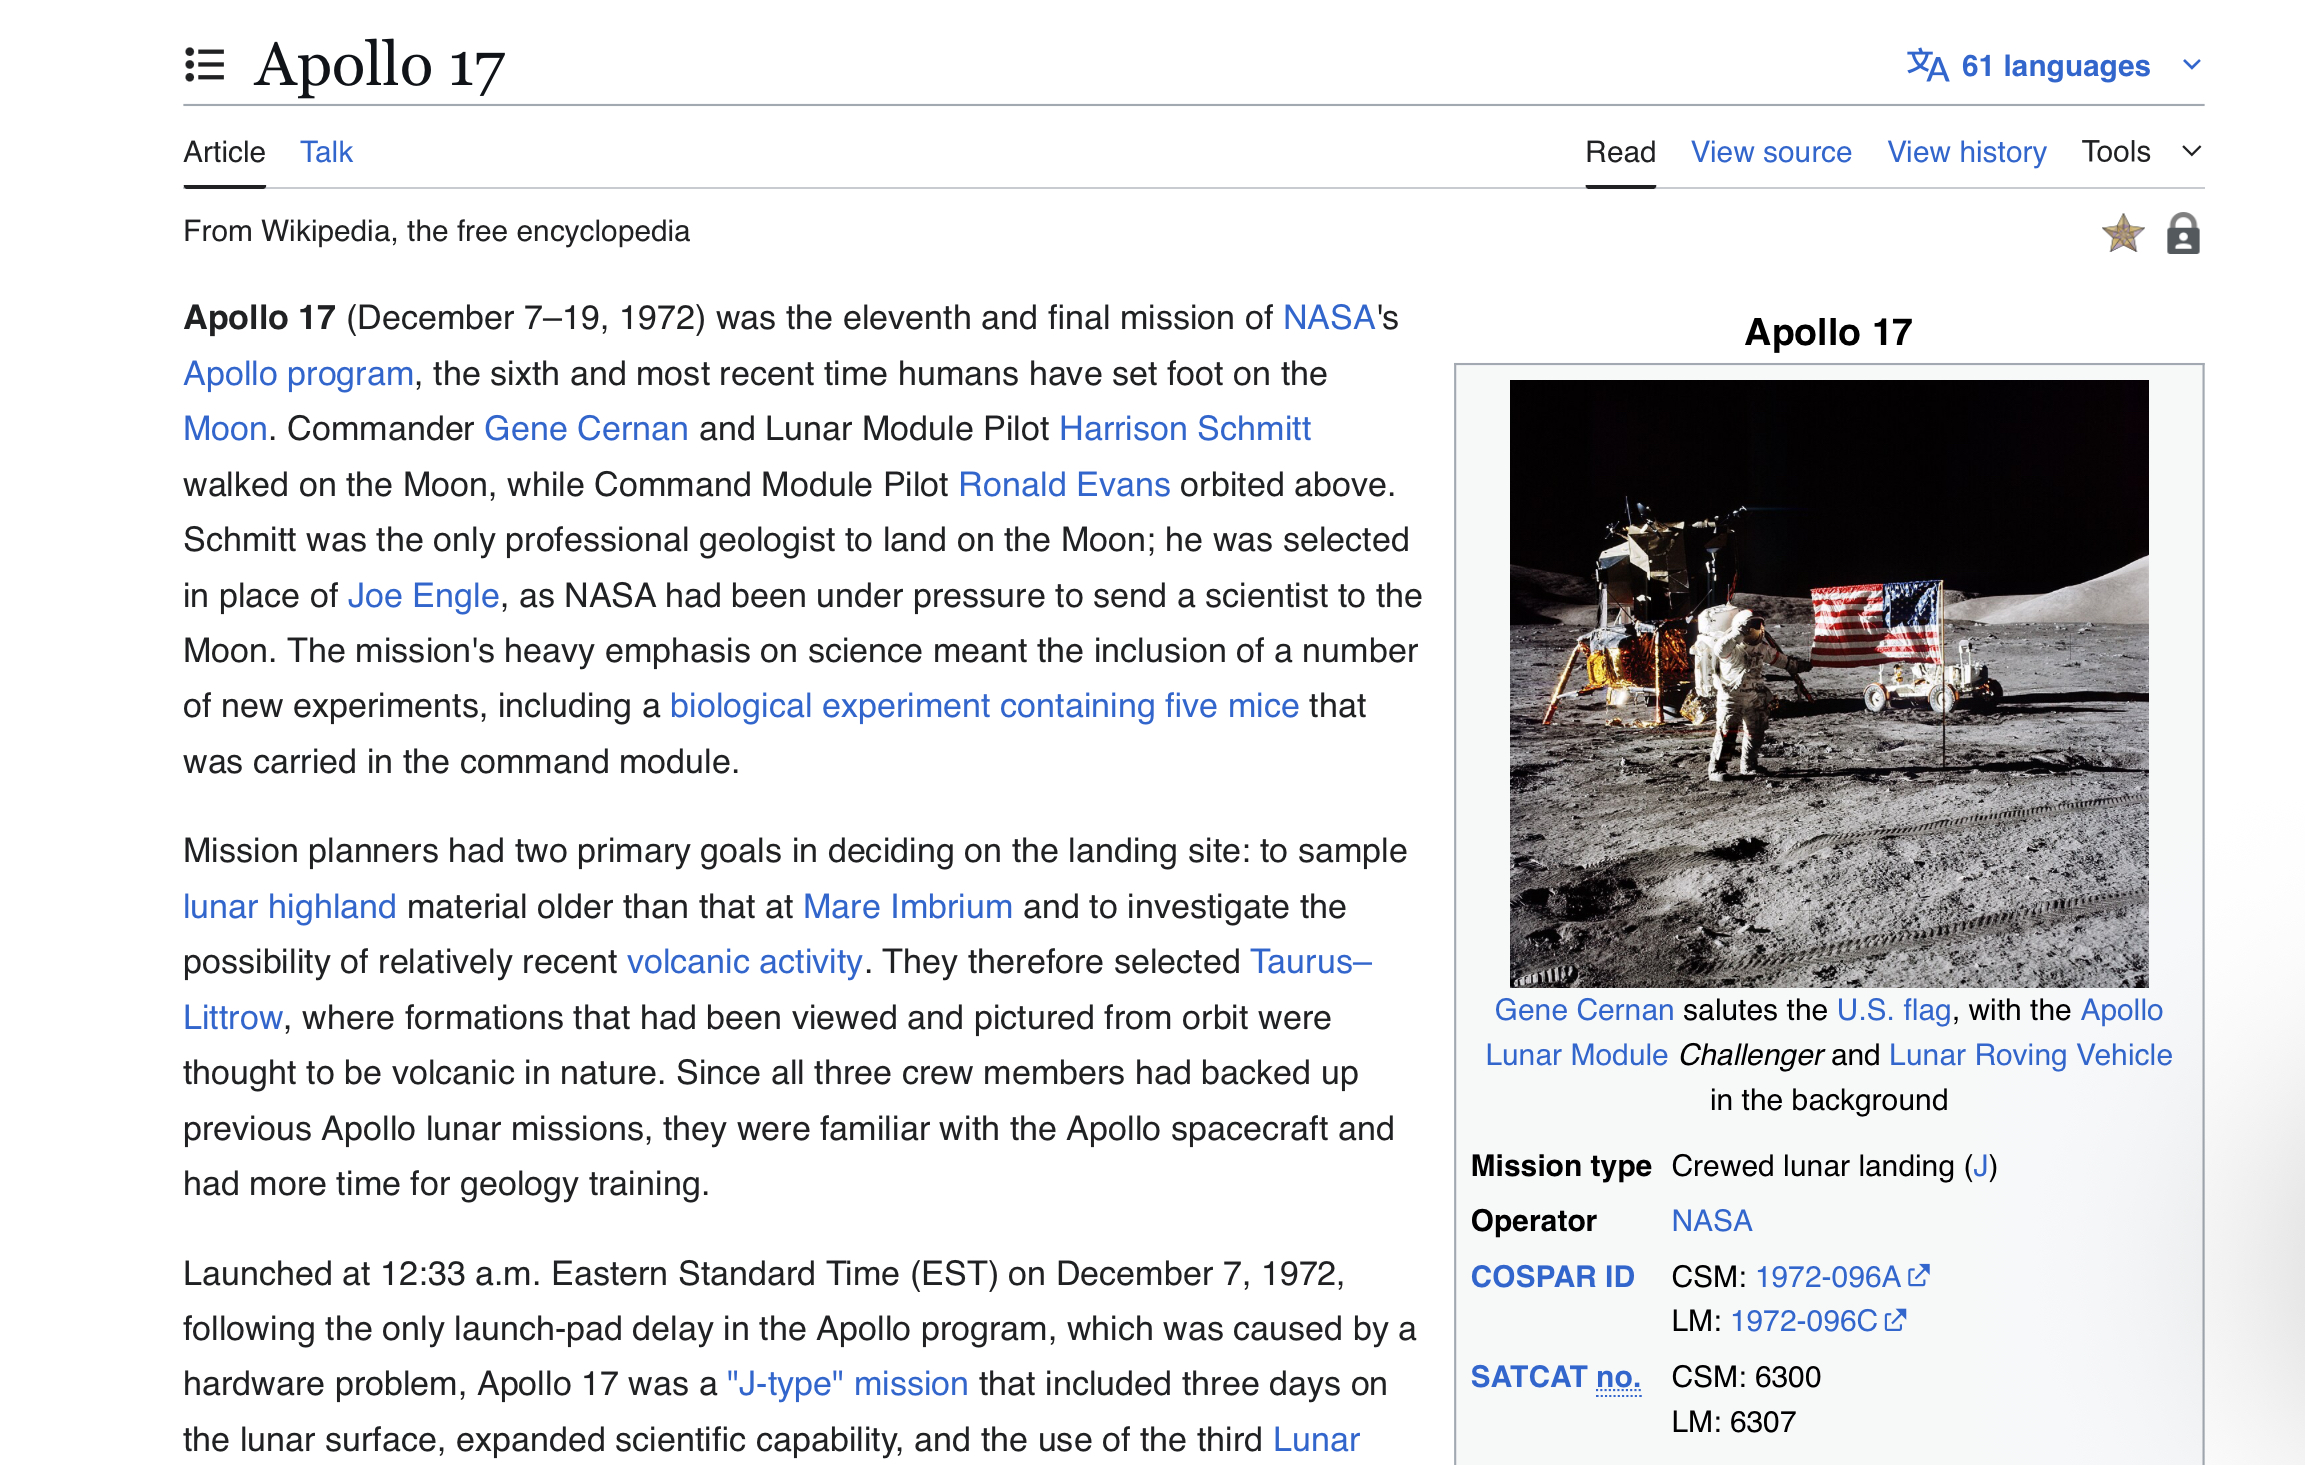Open the COSPAR ID infobox link
Image resolution: width=2305 pixels, height=1465 pixels.
(1552, 1277)
